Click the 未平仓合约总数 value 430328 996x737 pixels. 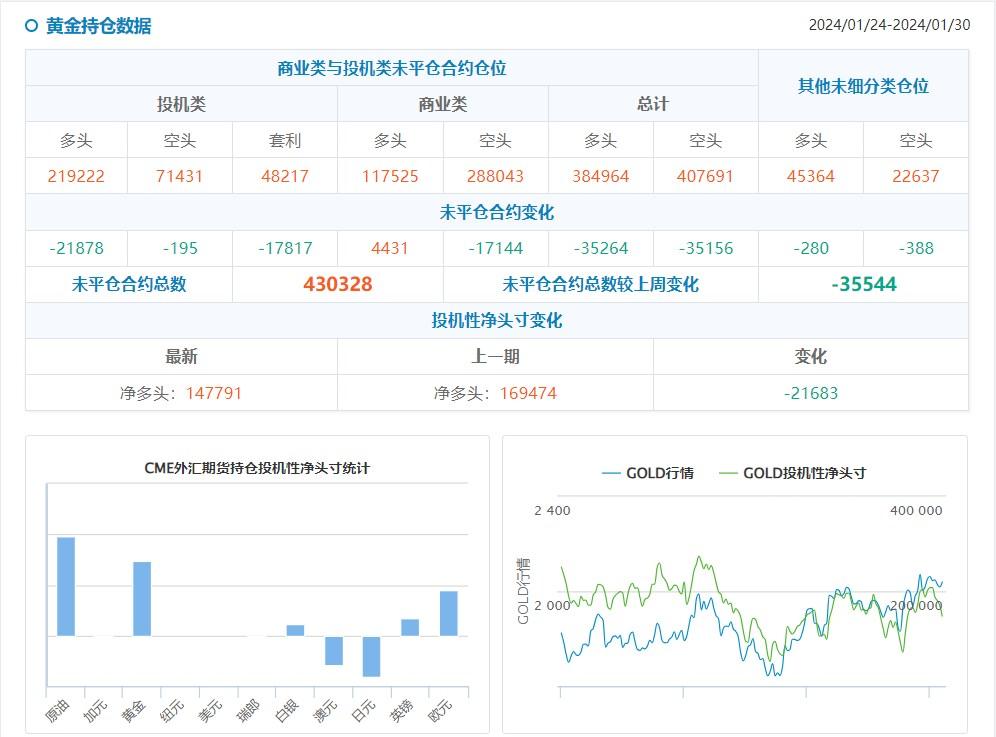pyautogui.click(x=338, y=284)
